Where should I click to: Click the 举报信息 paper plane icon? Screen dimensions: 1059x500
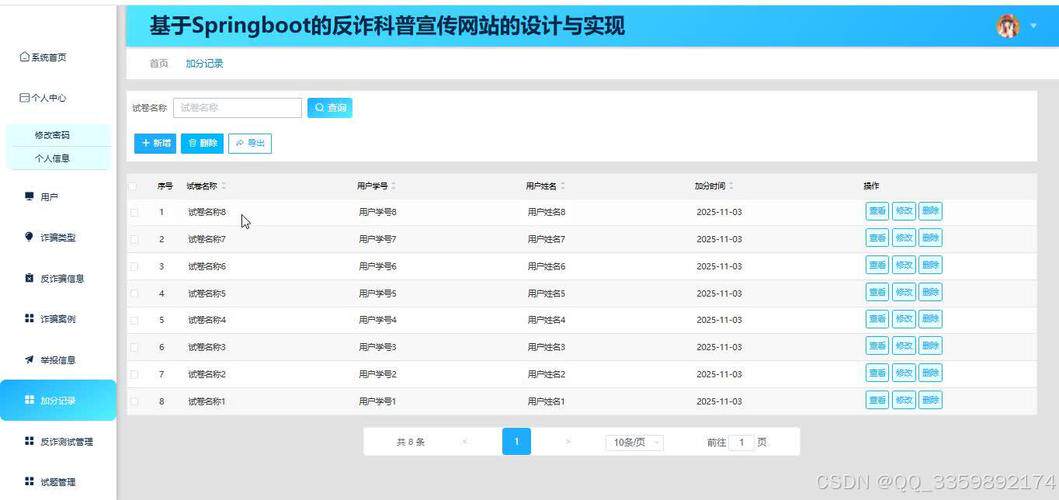(x=29, y=359)
